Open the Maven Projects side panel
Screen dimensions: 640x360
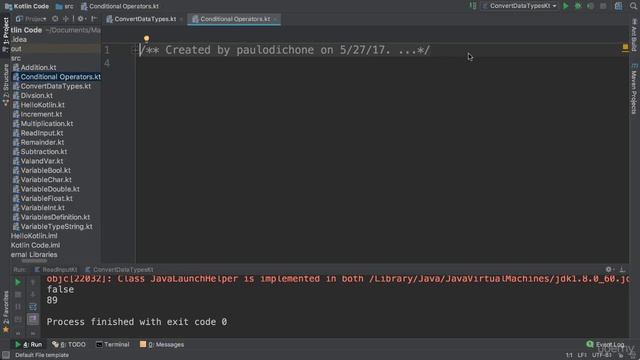pos(634,89)
